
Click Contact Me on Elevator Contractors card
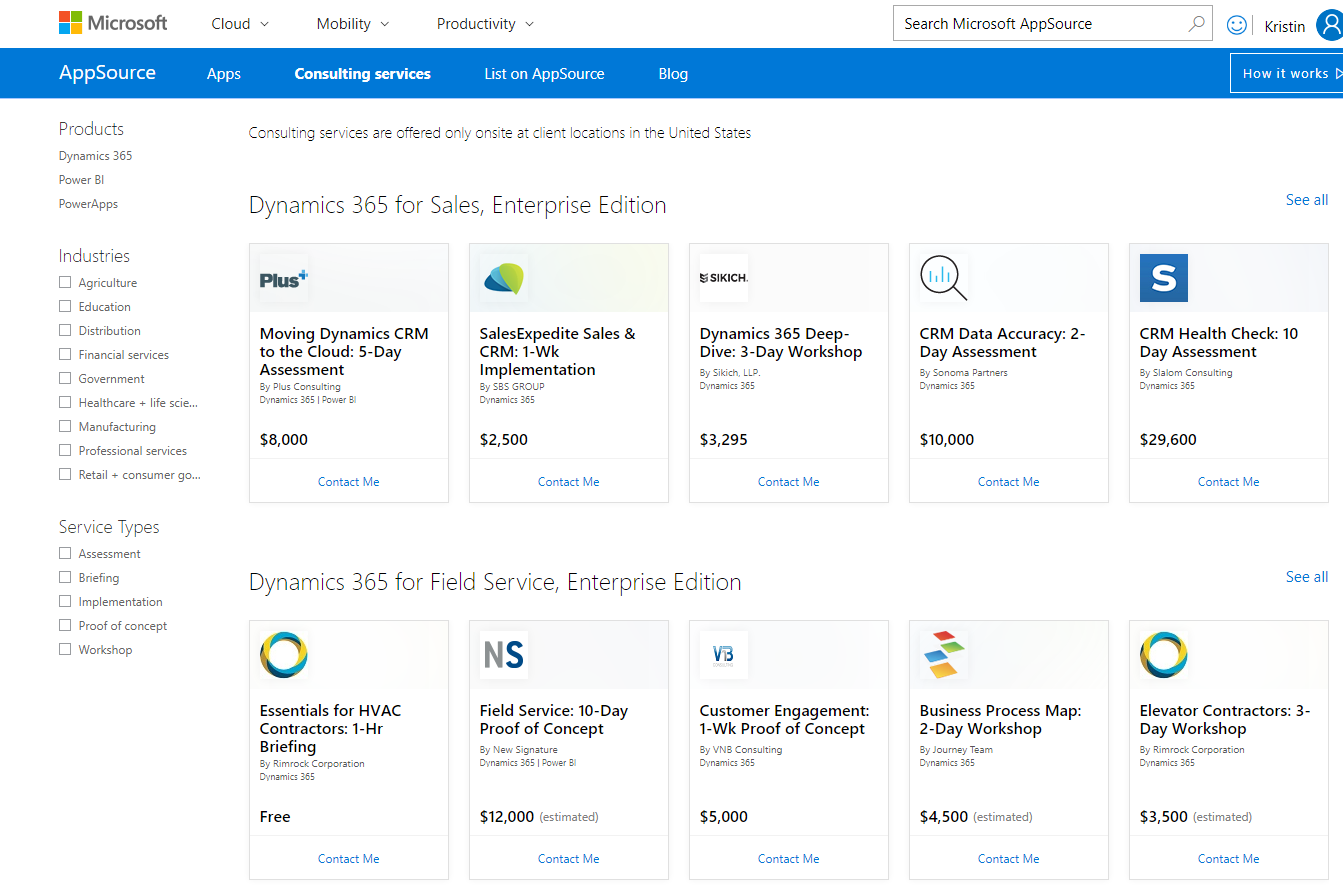click(1229, 859)
